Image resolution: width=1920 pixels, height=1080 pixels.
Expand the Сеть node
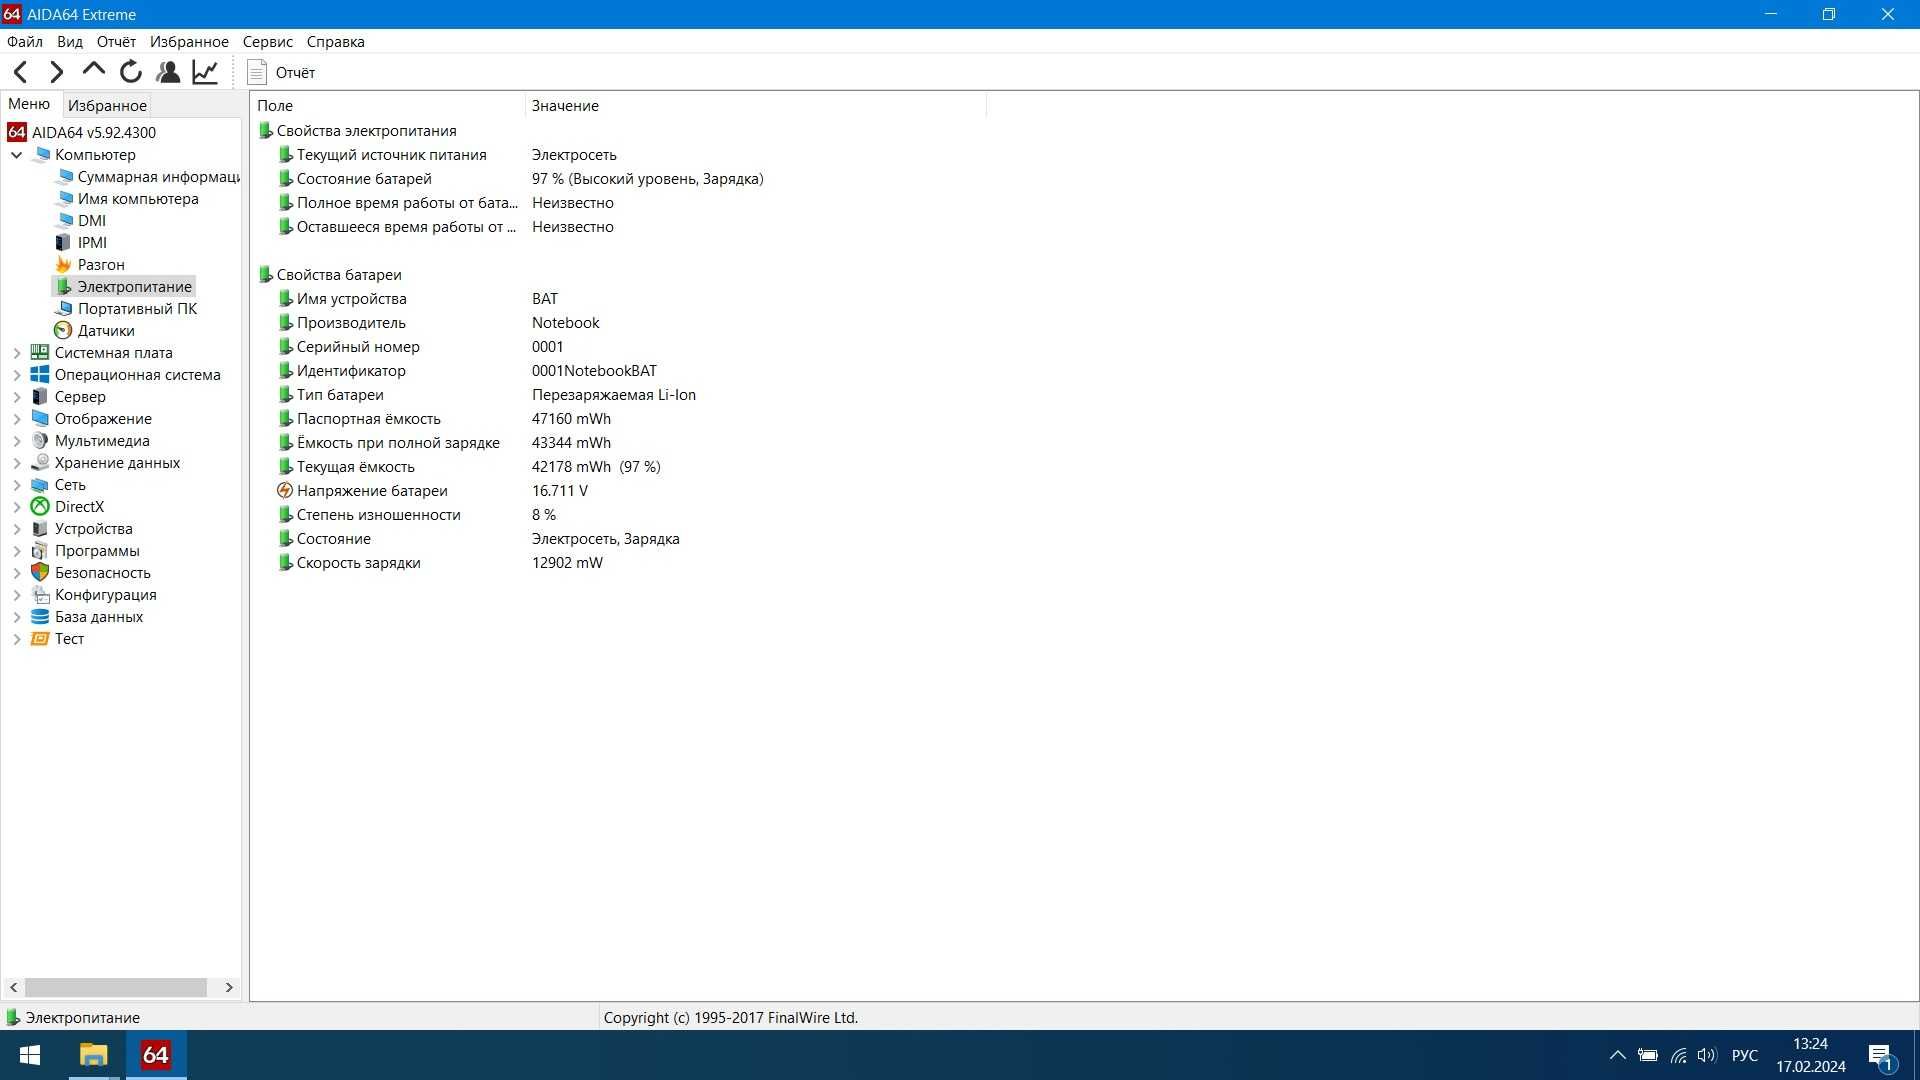click(17, 485)
